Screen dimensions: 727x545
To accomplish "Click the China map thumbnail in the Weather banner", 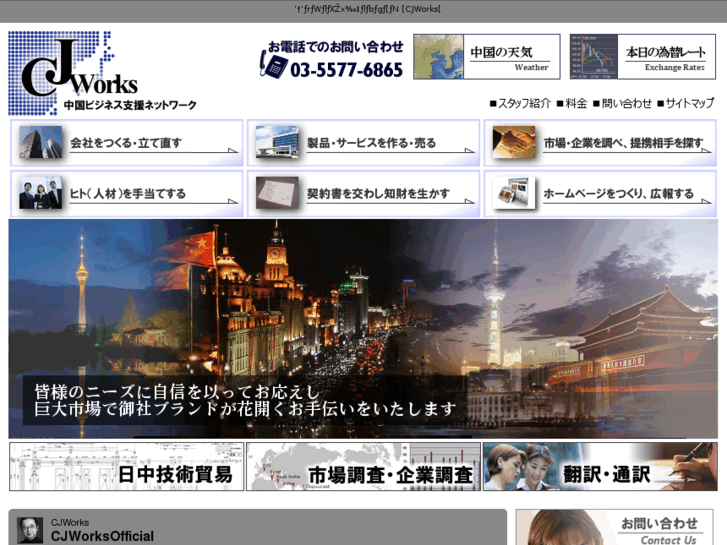I will pyautogui.click(x=439, y=57).
